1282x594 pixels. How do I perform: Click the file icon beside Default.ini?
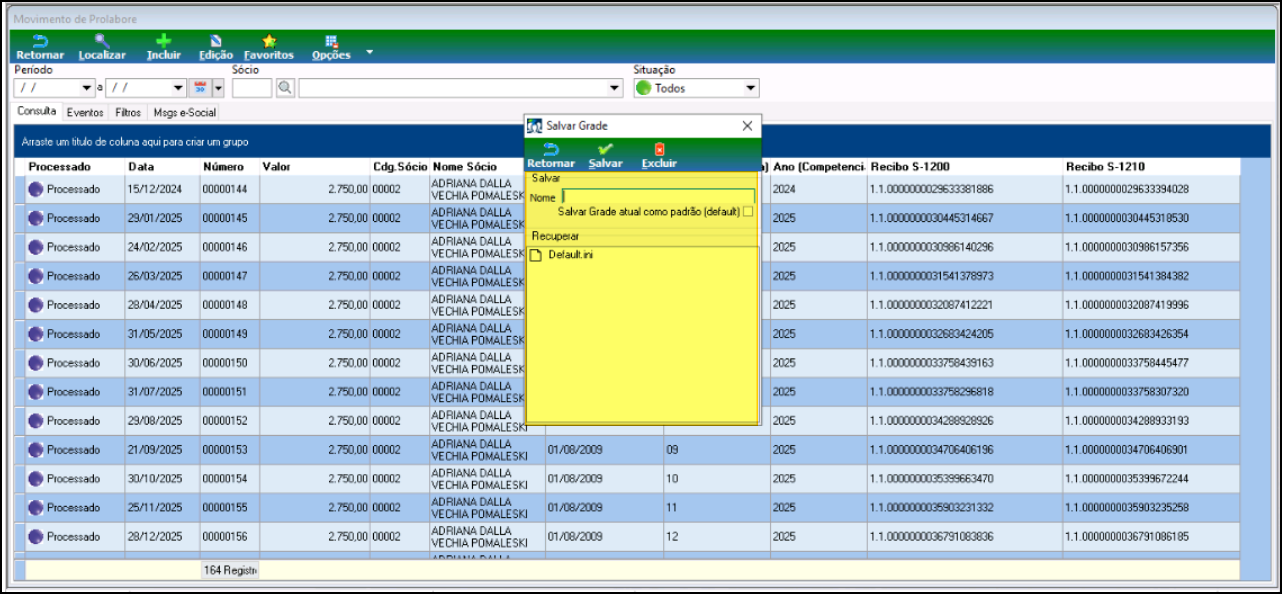(x=536, y=256)
